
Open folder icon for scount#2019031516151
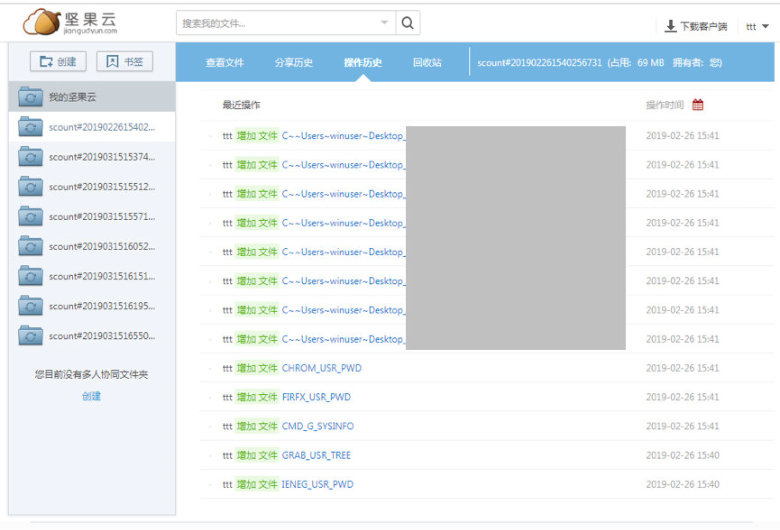point(30,276)
